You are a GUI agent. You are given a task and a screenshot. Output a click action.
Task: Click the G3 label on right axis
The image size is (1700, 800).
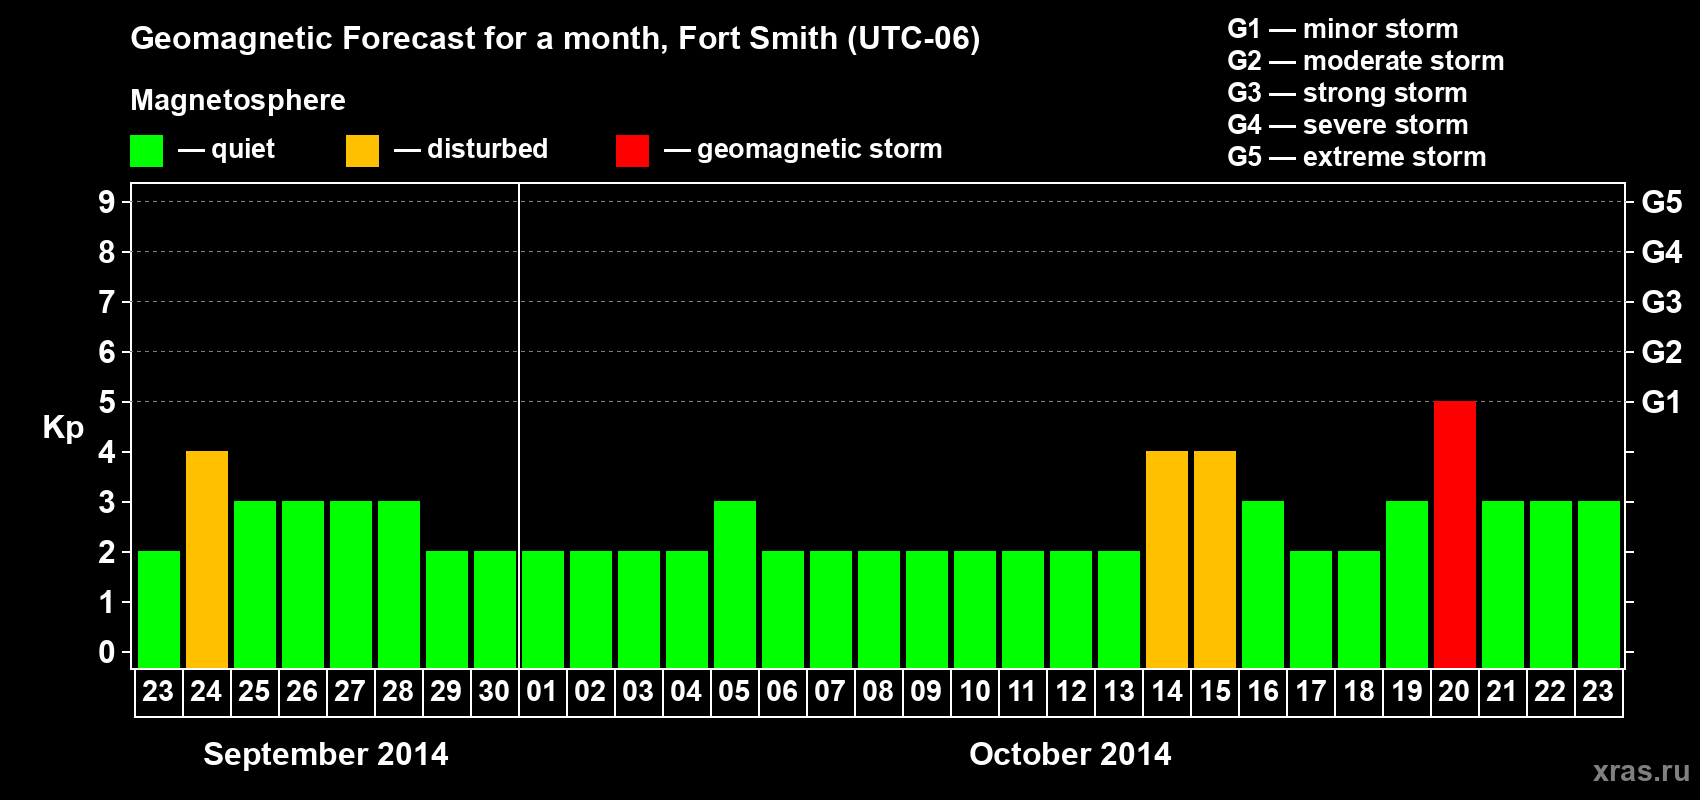(1661, 302)
